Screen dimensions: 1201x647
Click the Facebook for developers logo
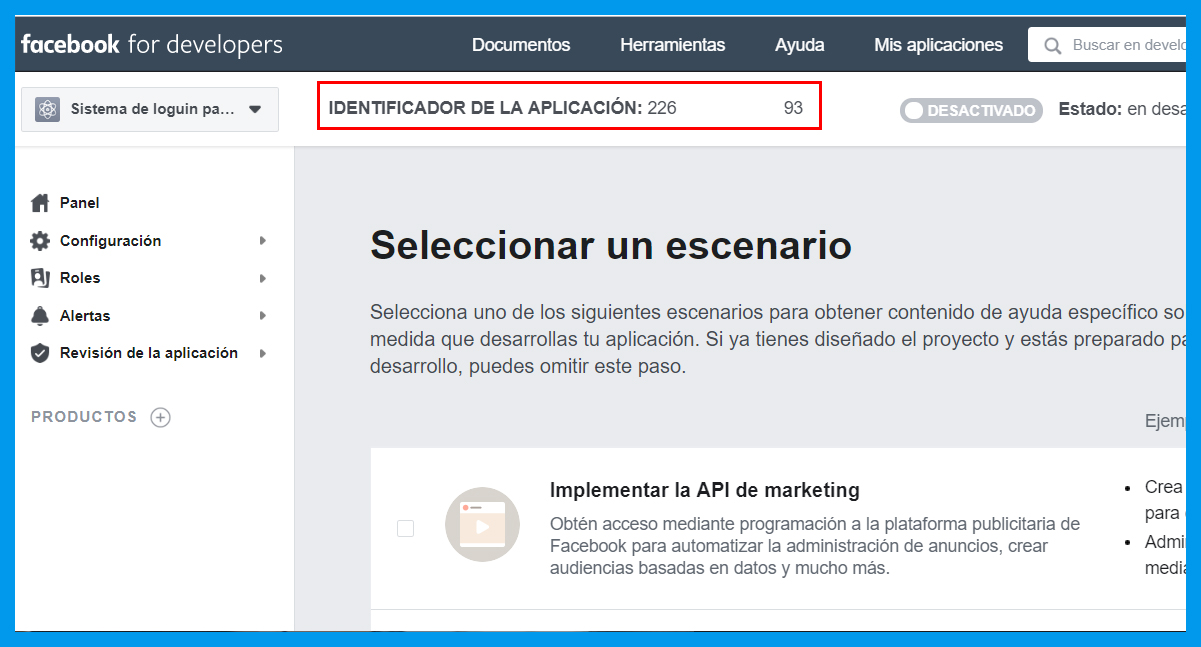coord(152,44)
